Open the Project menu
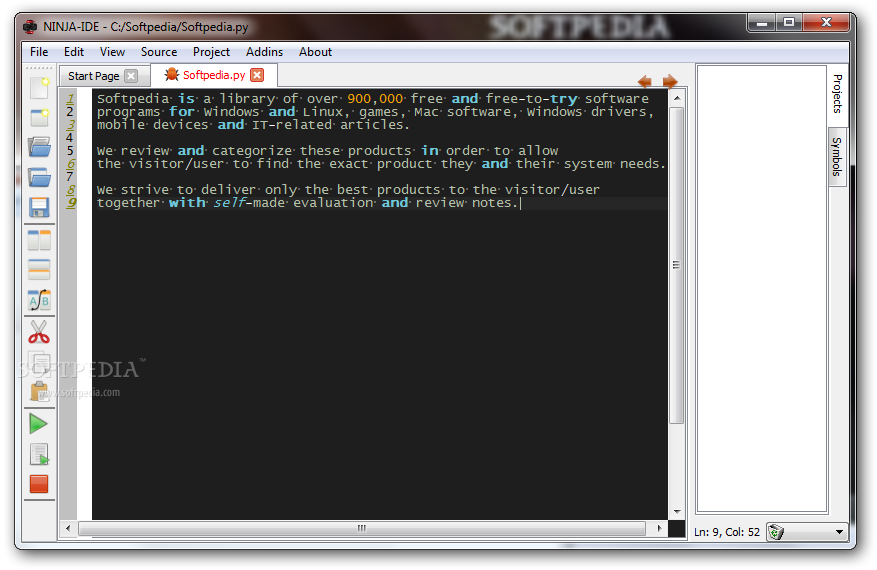Screen dimensions: 877x570 coord(211,52)
